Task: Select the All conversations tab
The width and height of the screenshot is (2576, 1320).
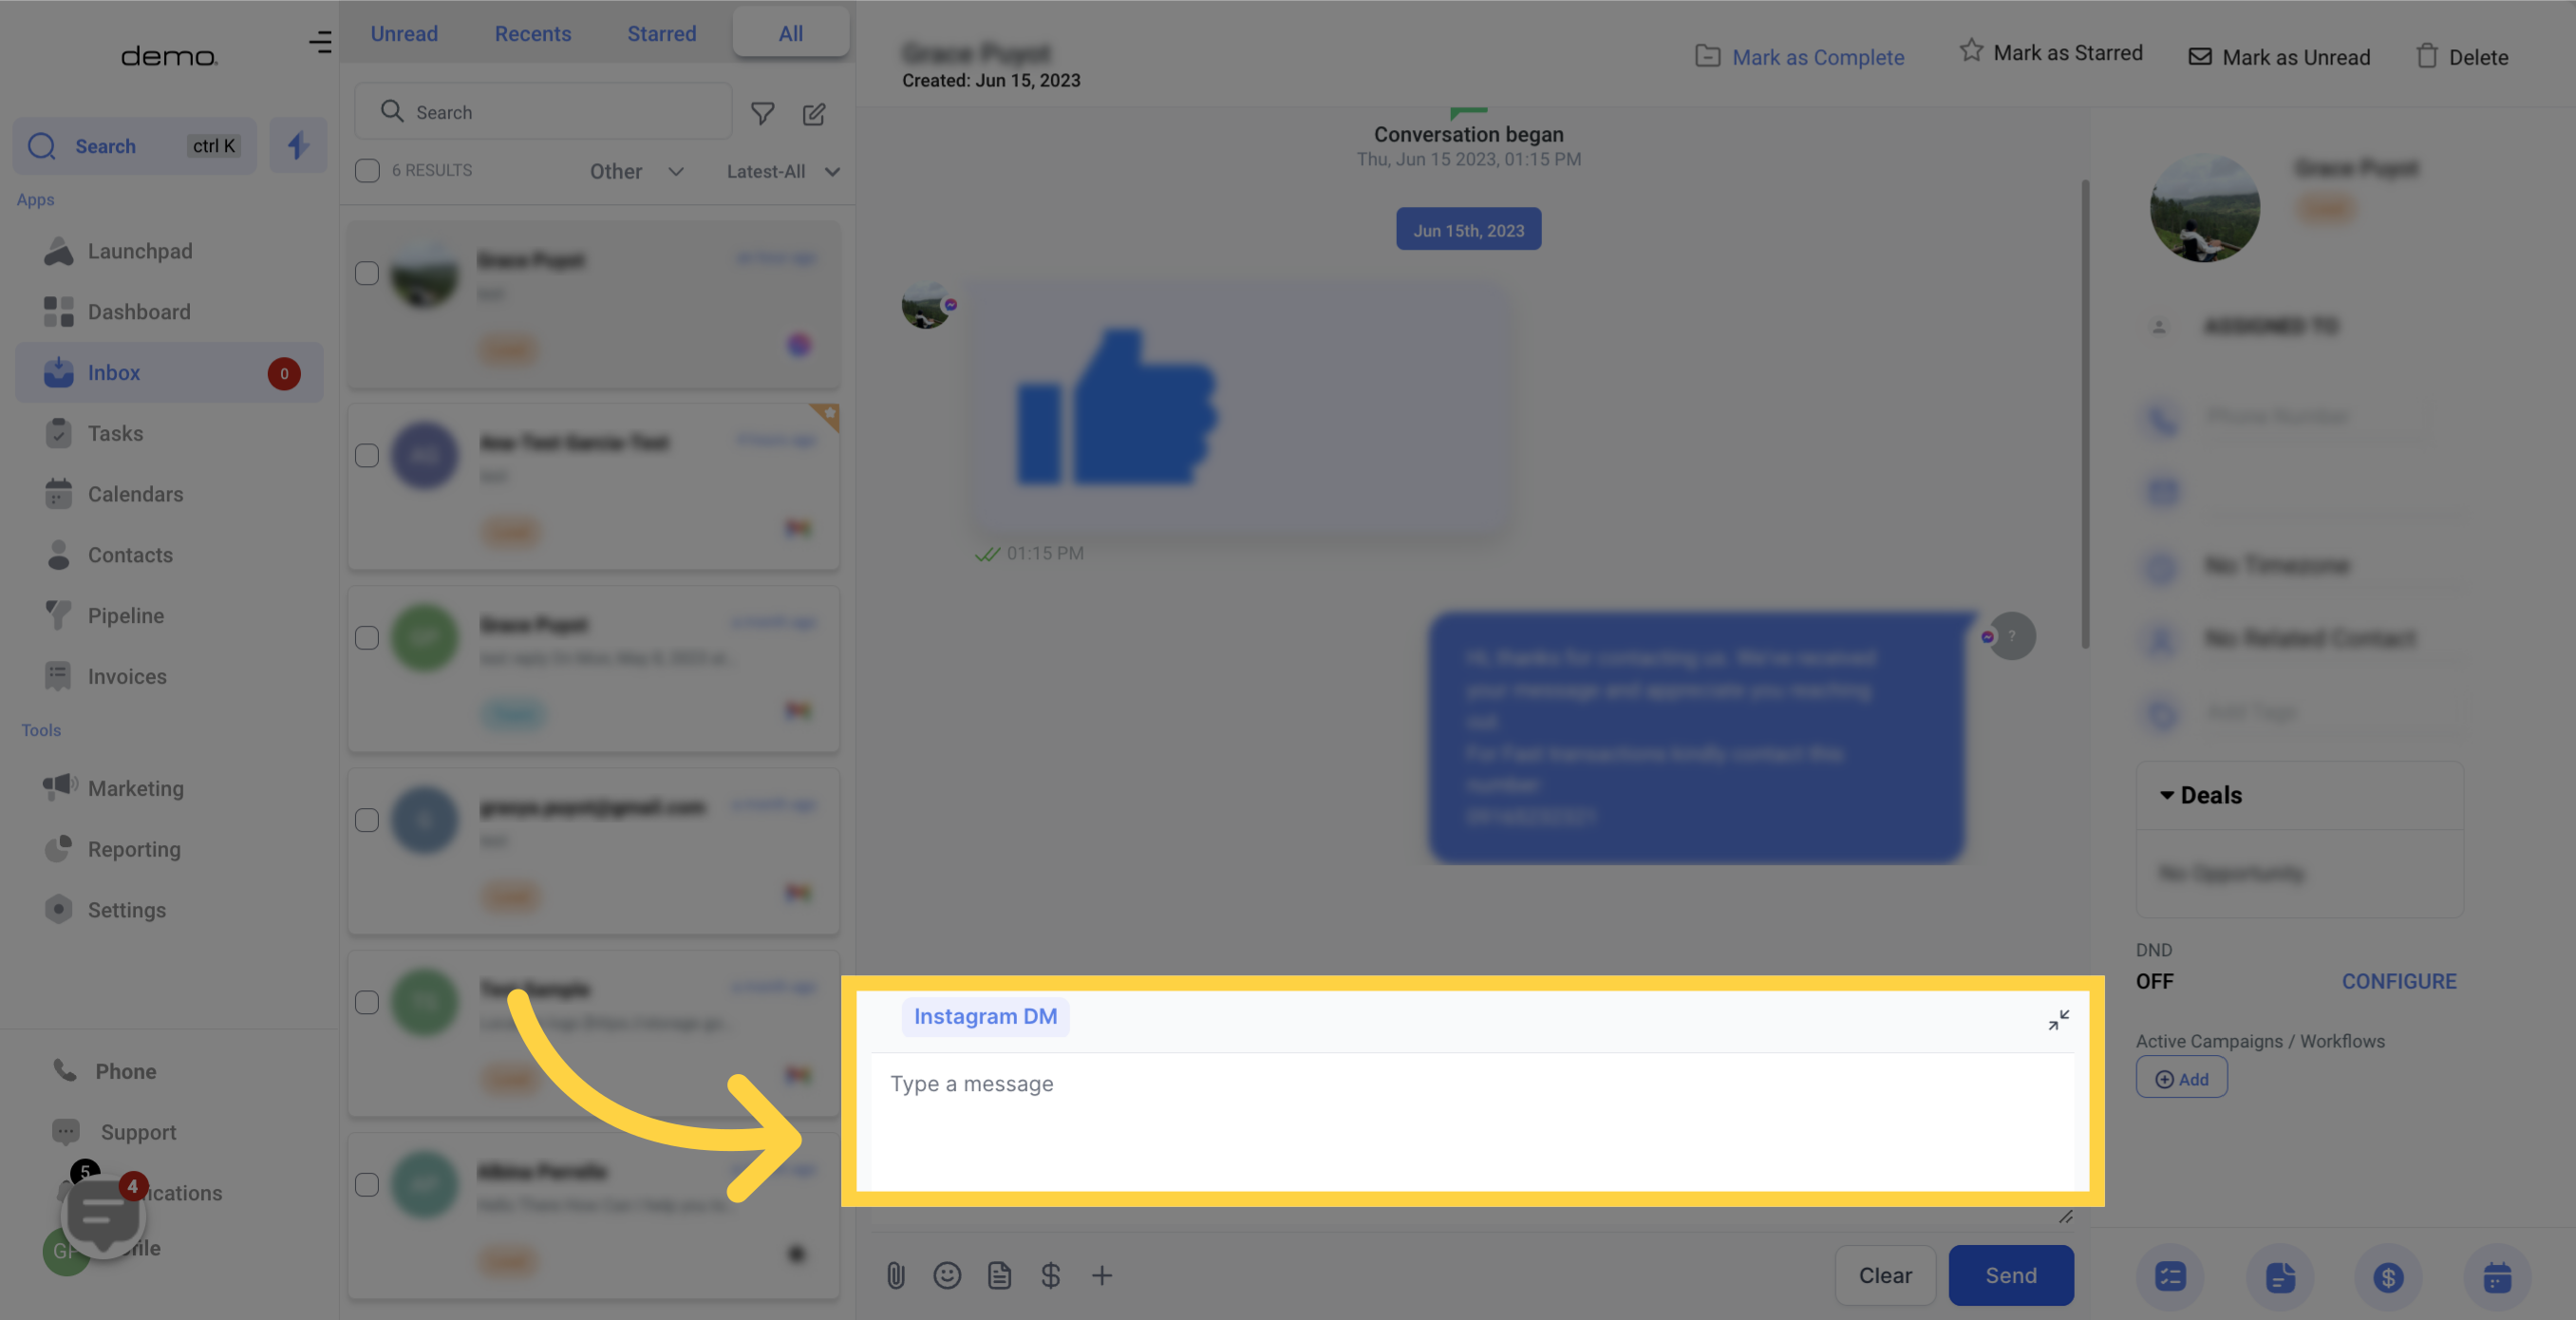Action: pyautogui.click(x=791, y=33)
